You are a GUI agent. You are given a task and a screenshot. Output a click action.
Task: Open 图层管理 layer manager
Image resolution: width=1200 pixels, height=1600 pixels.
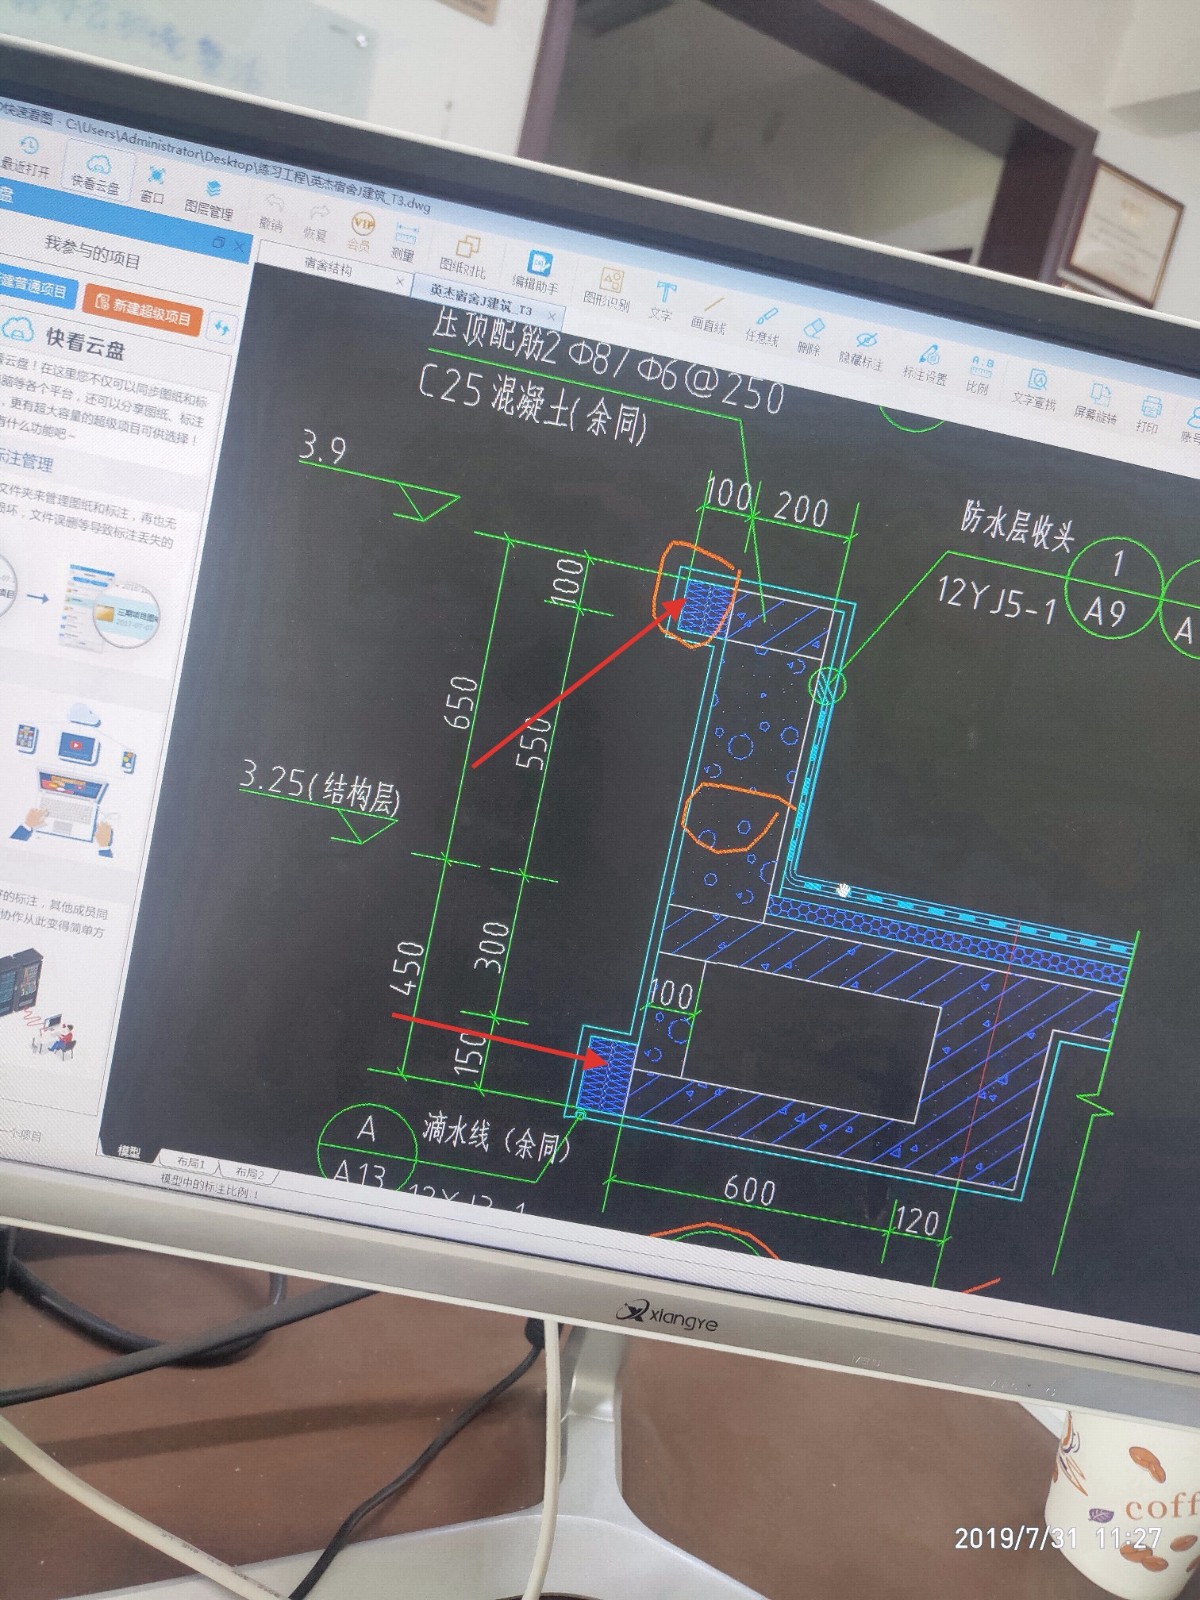210,199
